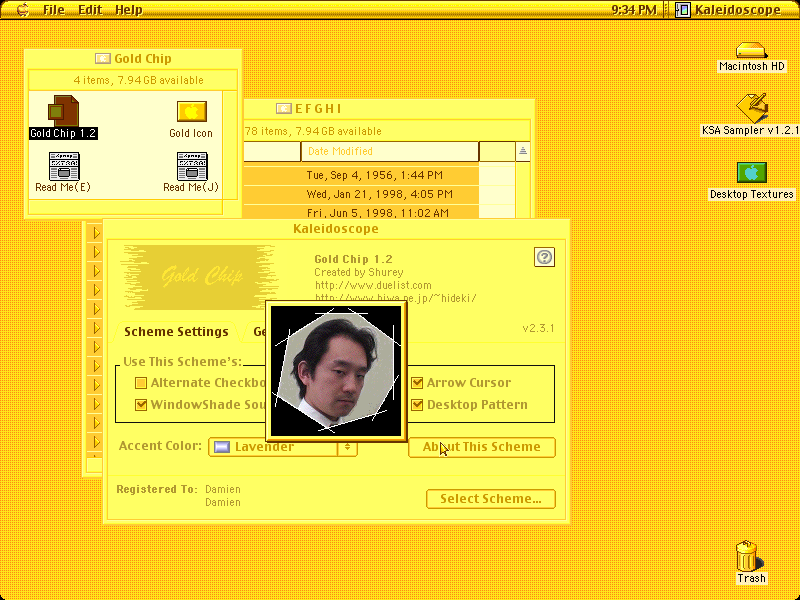Click the scheme author's portrait photo

(336, 371)
